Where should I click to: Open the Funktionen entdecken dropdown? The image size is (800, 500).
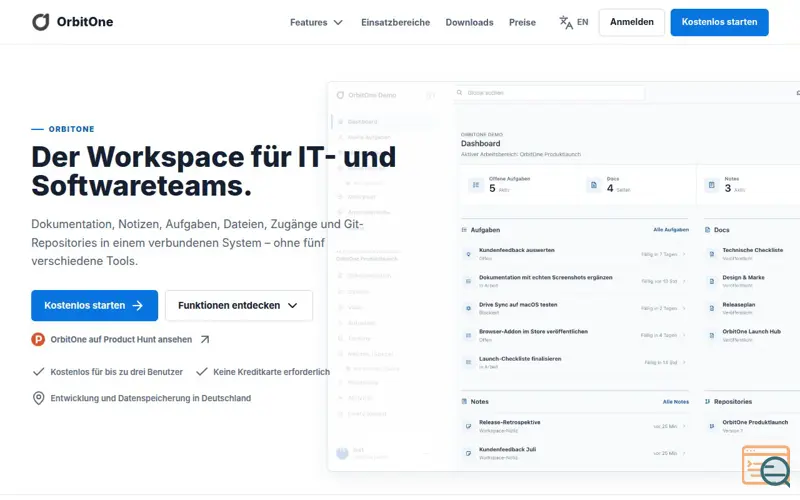(239, 306)
